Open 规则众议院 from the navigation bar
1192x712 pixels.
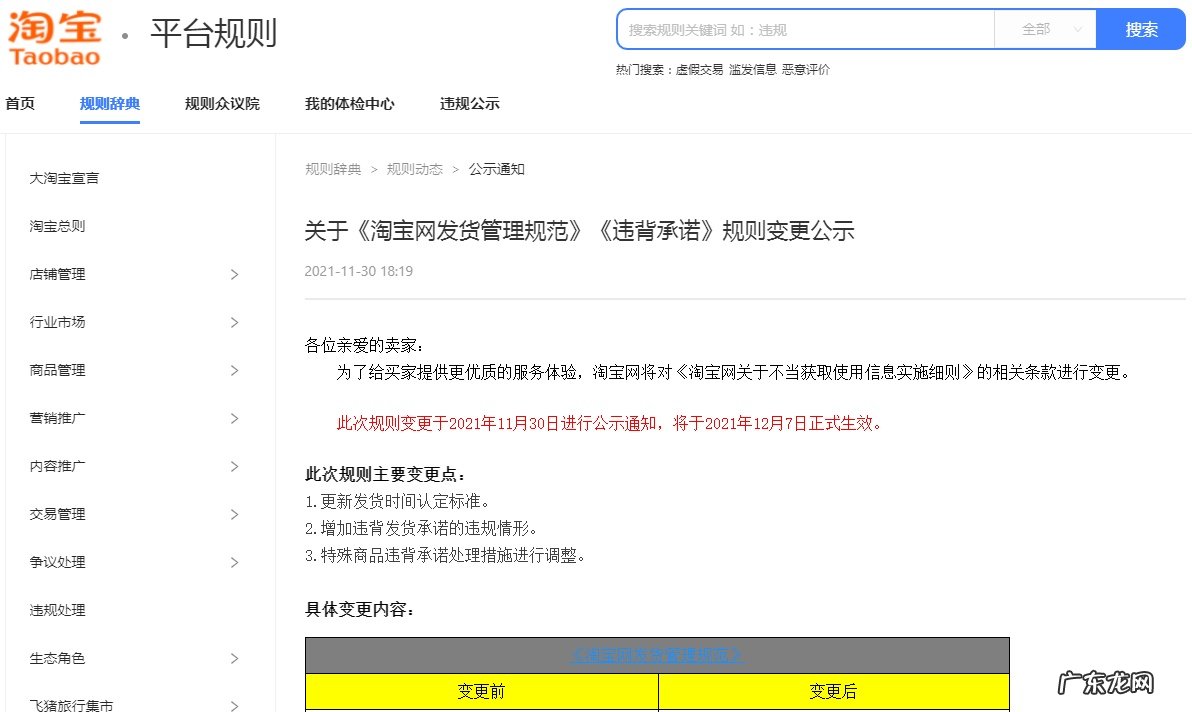tap(222, 103)
